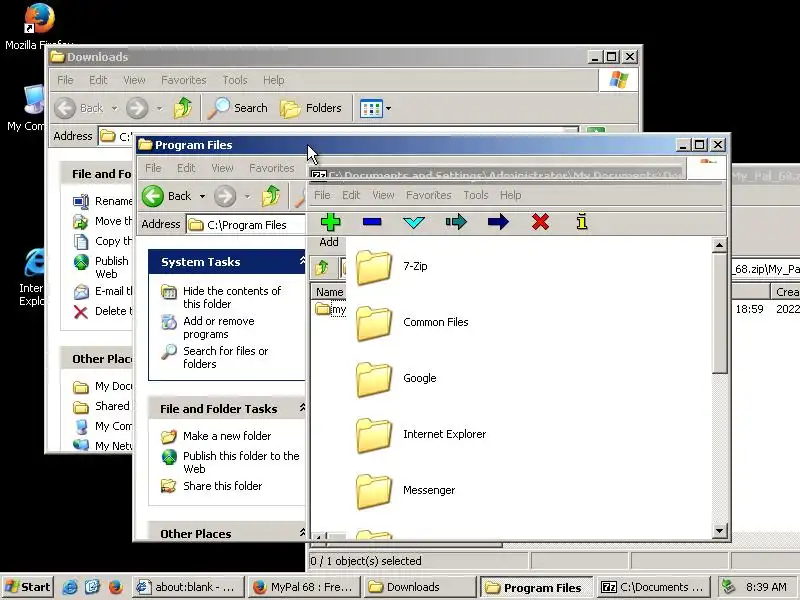This screenshot has height=600, width=800.
Task: Open the Forward dropdown arrow in Downloads
Action: (159, 109)
